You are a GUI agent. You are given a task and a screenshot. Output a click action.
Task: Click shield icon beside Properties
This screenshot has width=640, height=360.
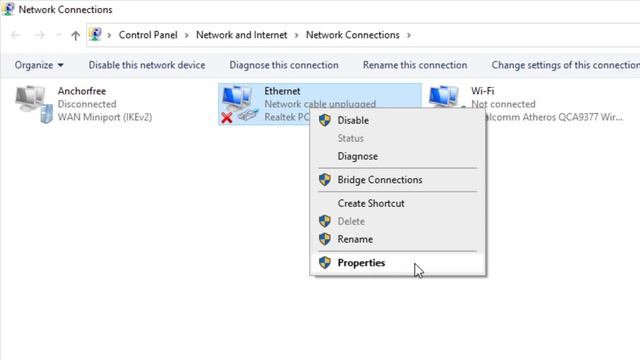coord(325,263)
